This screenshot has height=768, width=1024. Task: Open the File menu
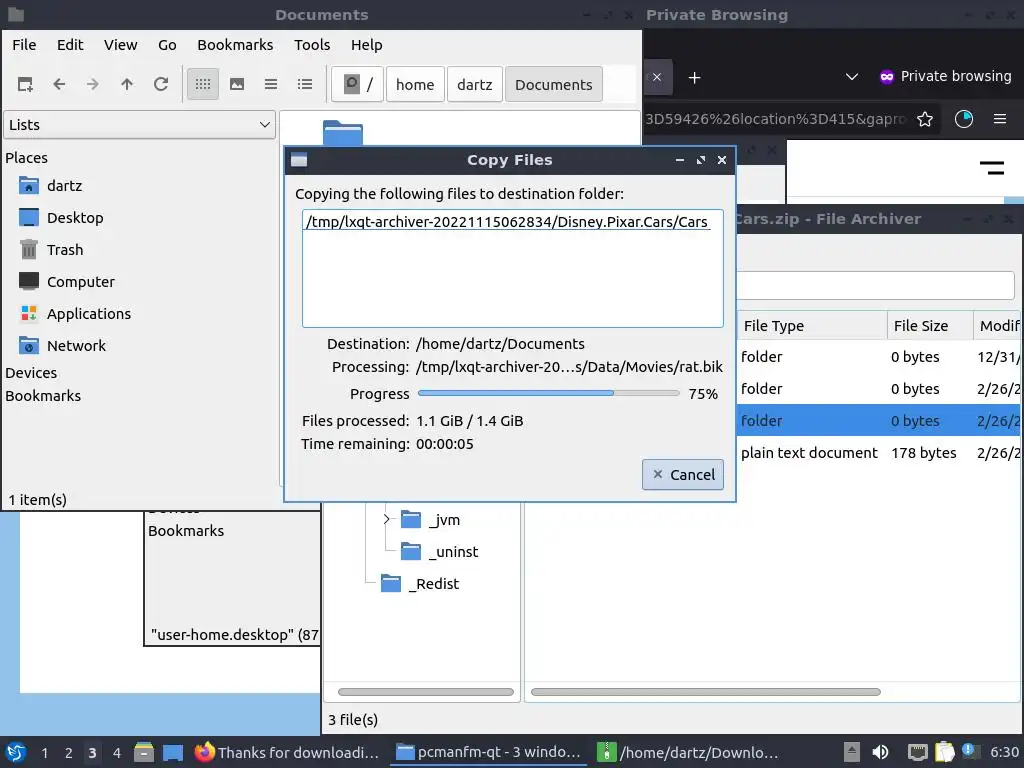point(24,45)
